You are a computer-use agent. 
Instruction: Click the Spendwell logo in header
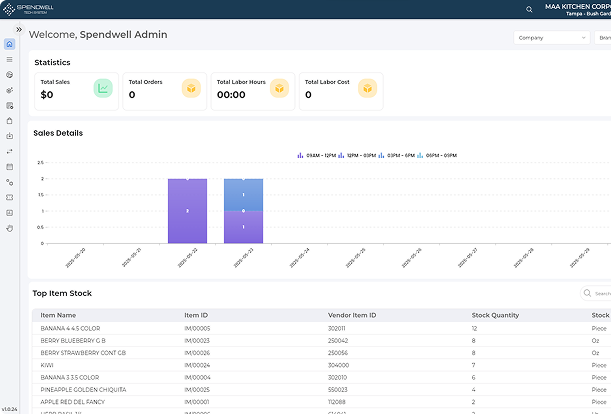[28, 9]
